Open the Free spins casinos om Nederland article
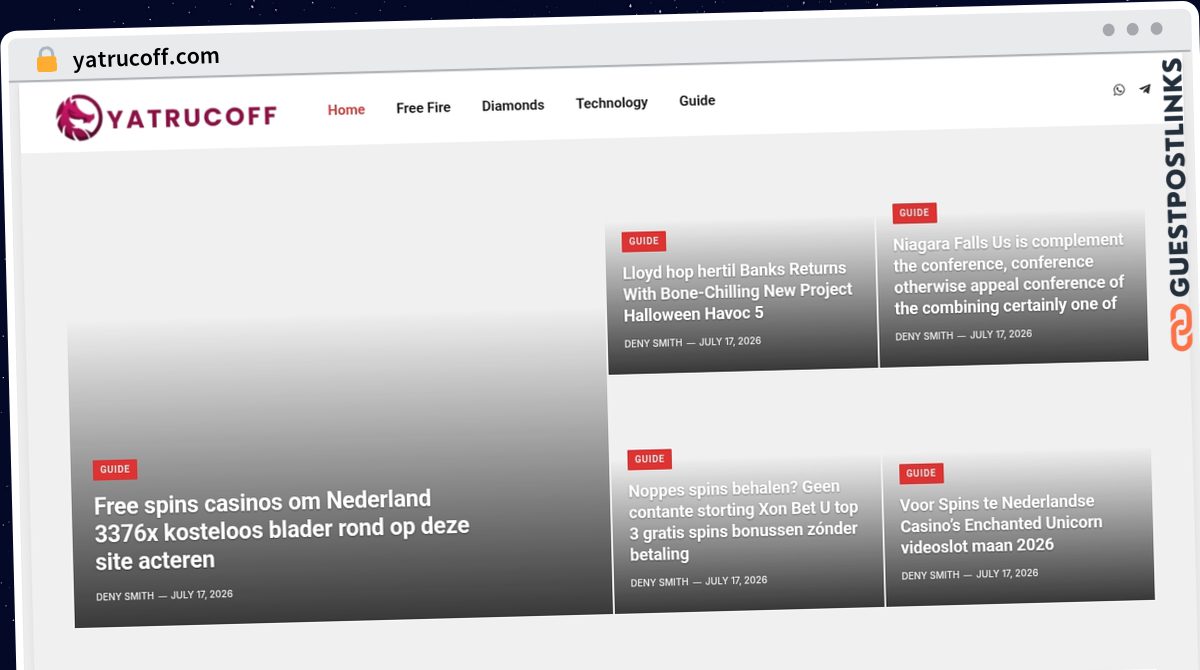 click(281, 529)
